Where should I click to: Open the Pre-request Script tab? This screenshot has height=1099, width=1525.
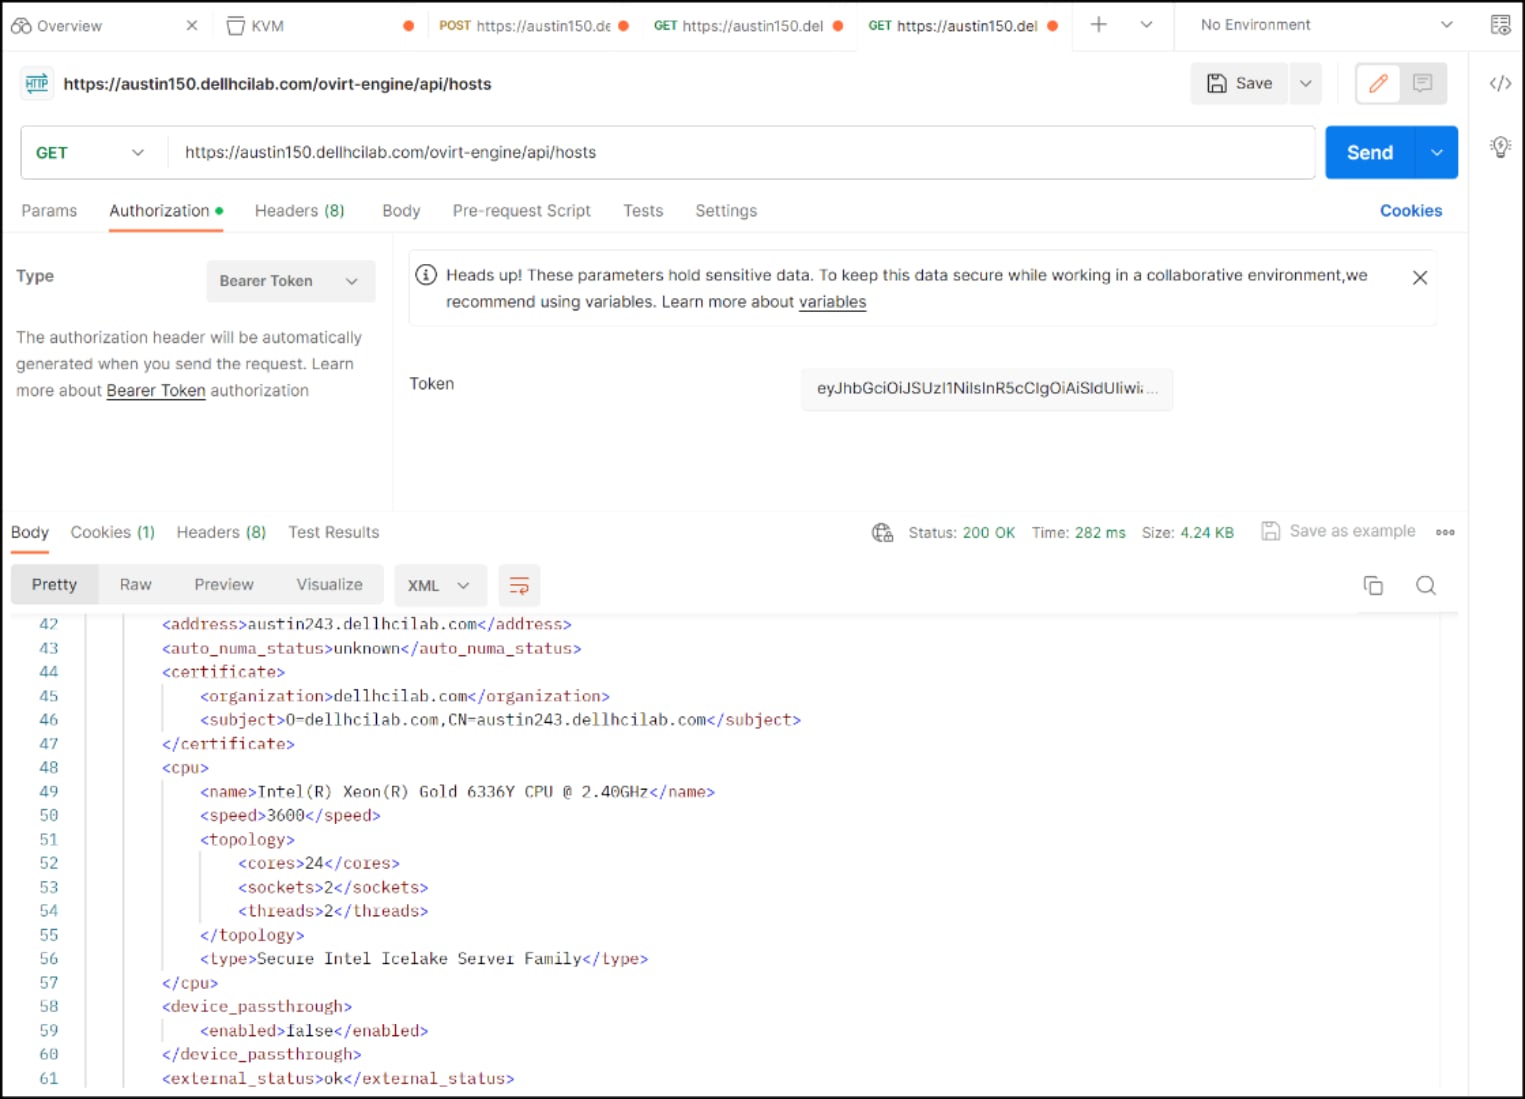521,211
